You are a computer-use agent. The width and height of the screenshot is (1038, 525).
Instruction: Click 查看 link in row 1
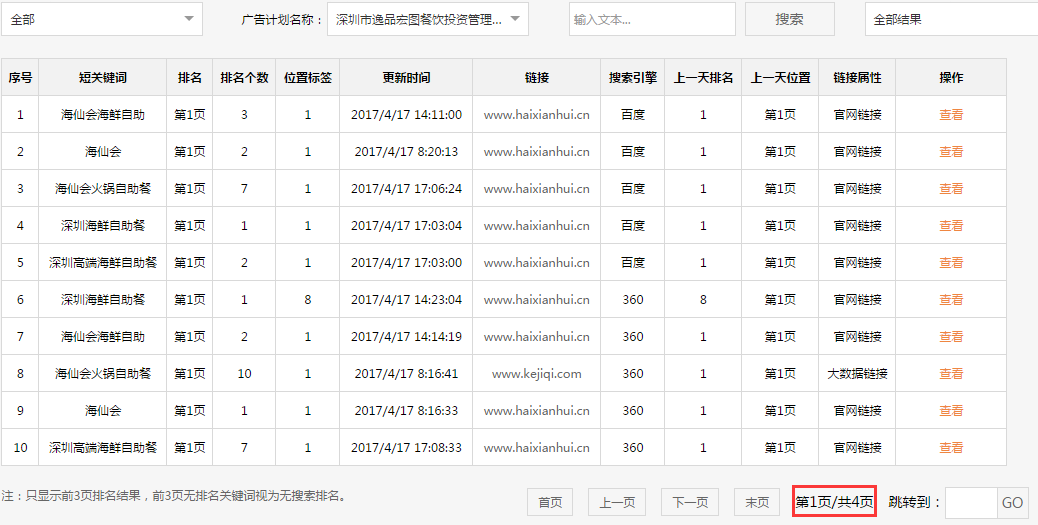click(951, 115)
